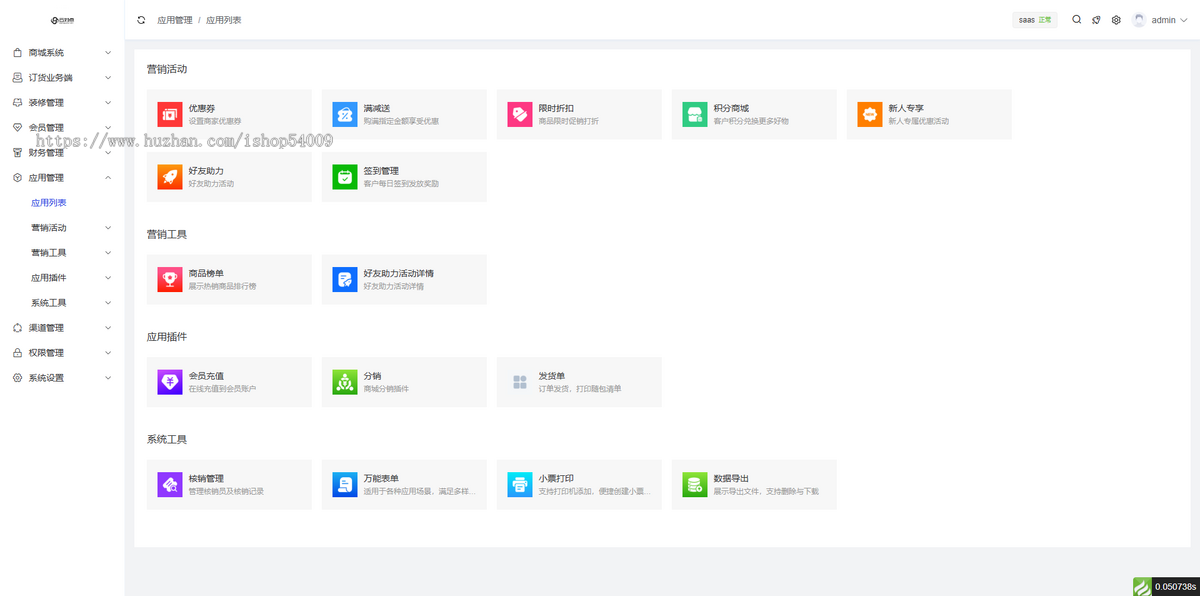Viewport: 1200px width, 596px height.
Task: Select the 分销 distribution plugin icon
Action: tap(345, 382)
